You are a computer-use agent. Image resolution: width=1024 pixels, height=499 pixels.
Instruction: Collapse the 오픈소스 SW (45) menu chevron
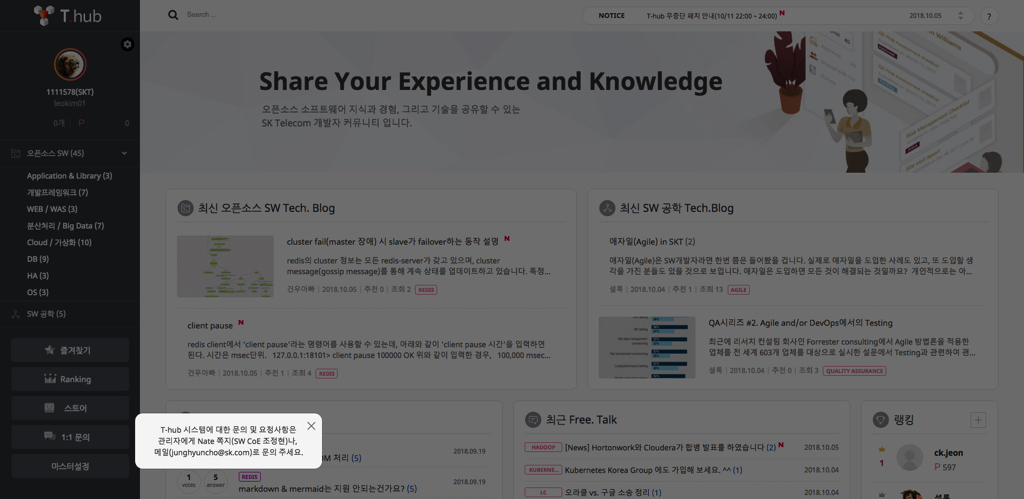124,153
